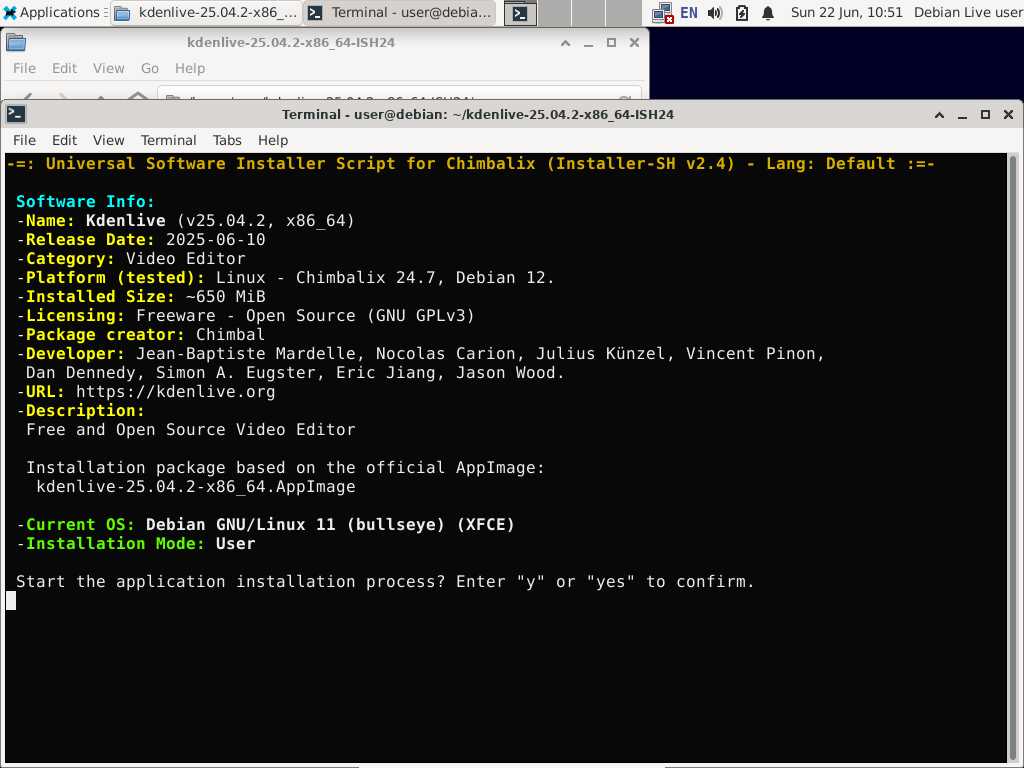This screenshot has width=1024, height=768.
Task: Click the terminal launcher icon in panel
Action: (x=520, y=13)
